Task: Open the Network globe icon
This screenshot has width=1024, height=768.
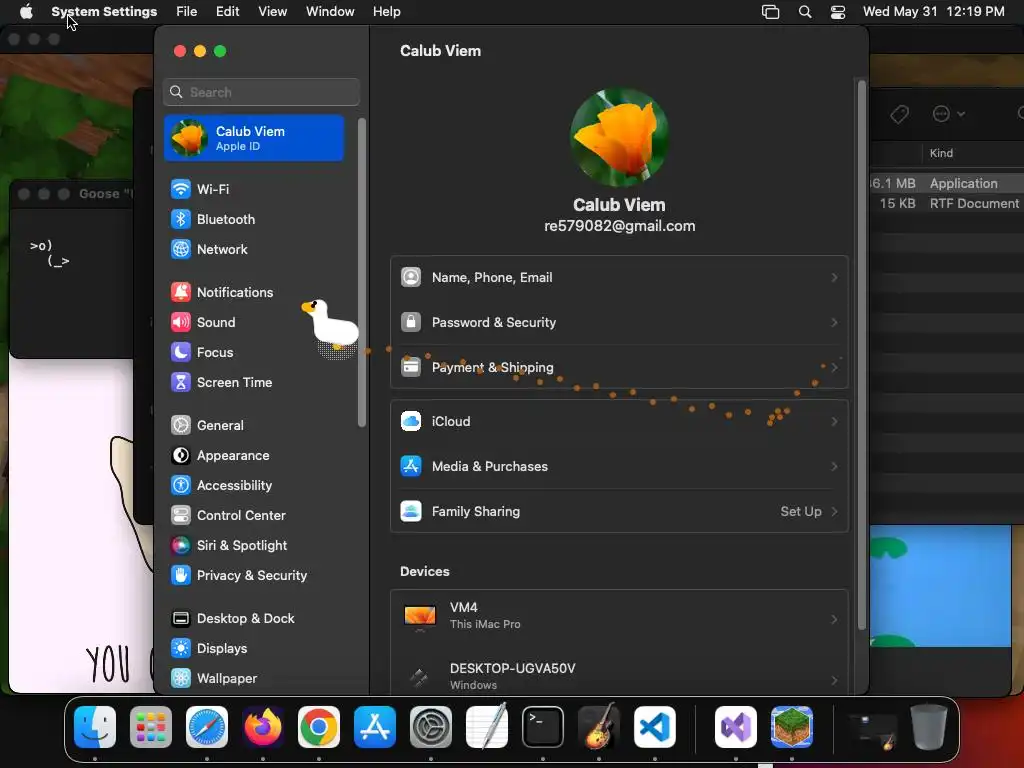Action: pos(180,249)
